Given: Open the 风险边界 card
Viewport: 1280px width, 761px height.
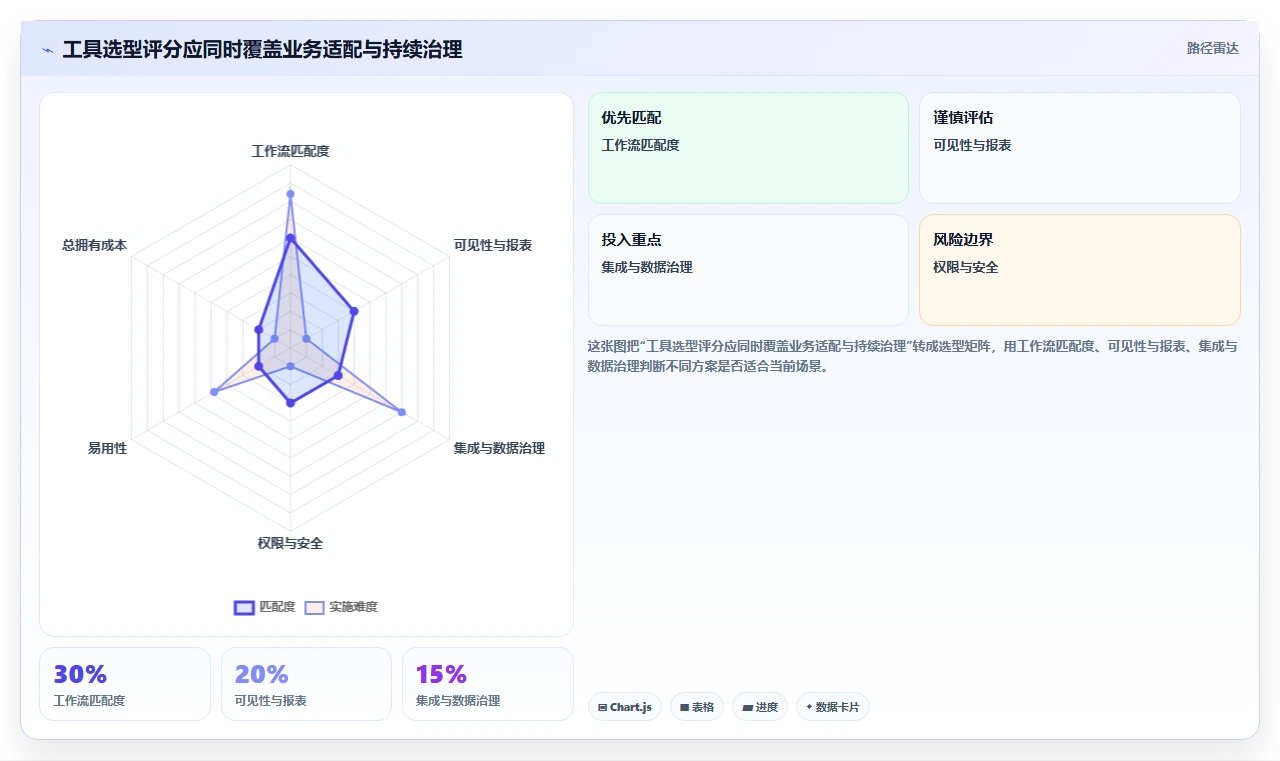Looking at the screenshot, I should pos(1080,270).
